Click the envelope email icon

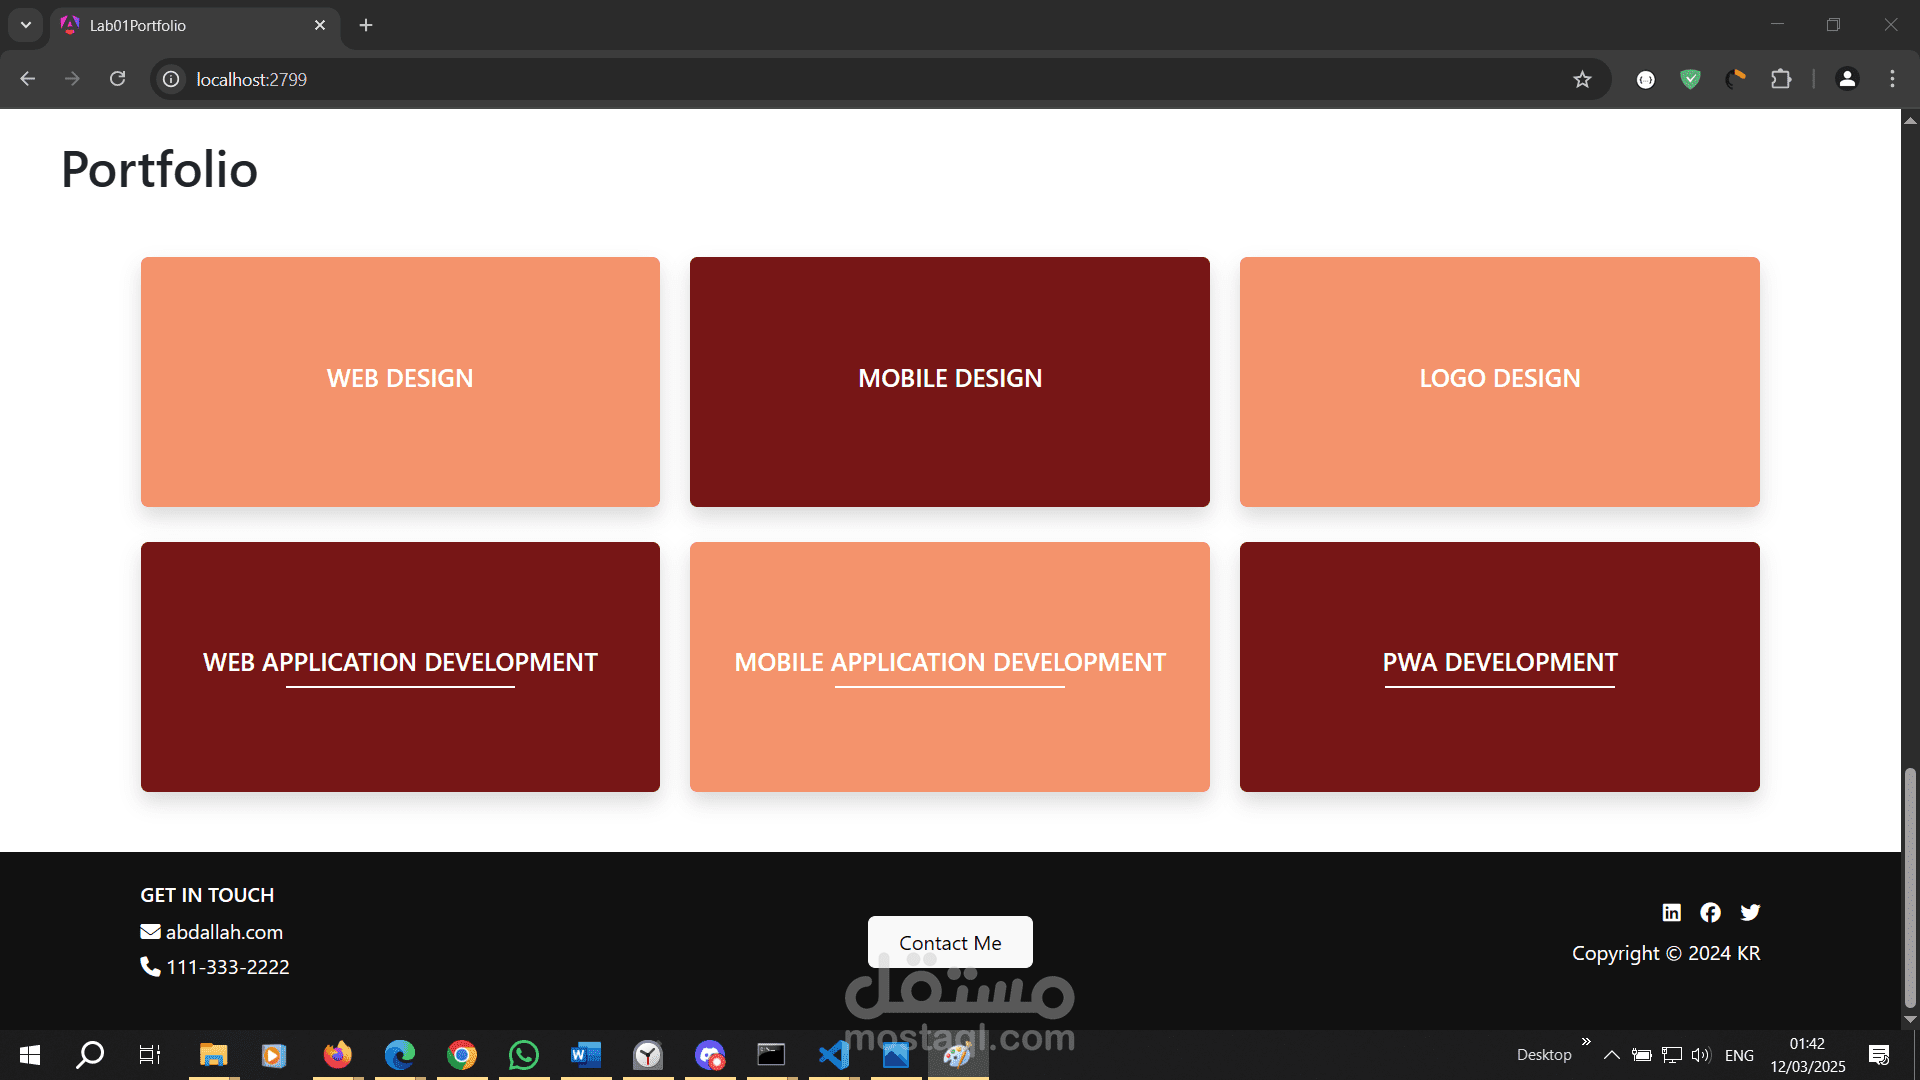(x=150, y=932)
